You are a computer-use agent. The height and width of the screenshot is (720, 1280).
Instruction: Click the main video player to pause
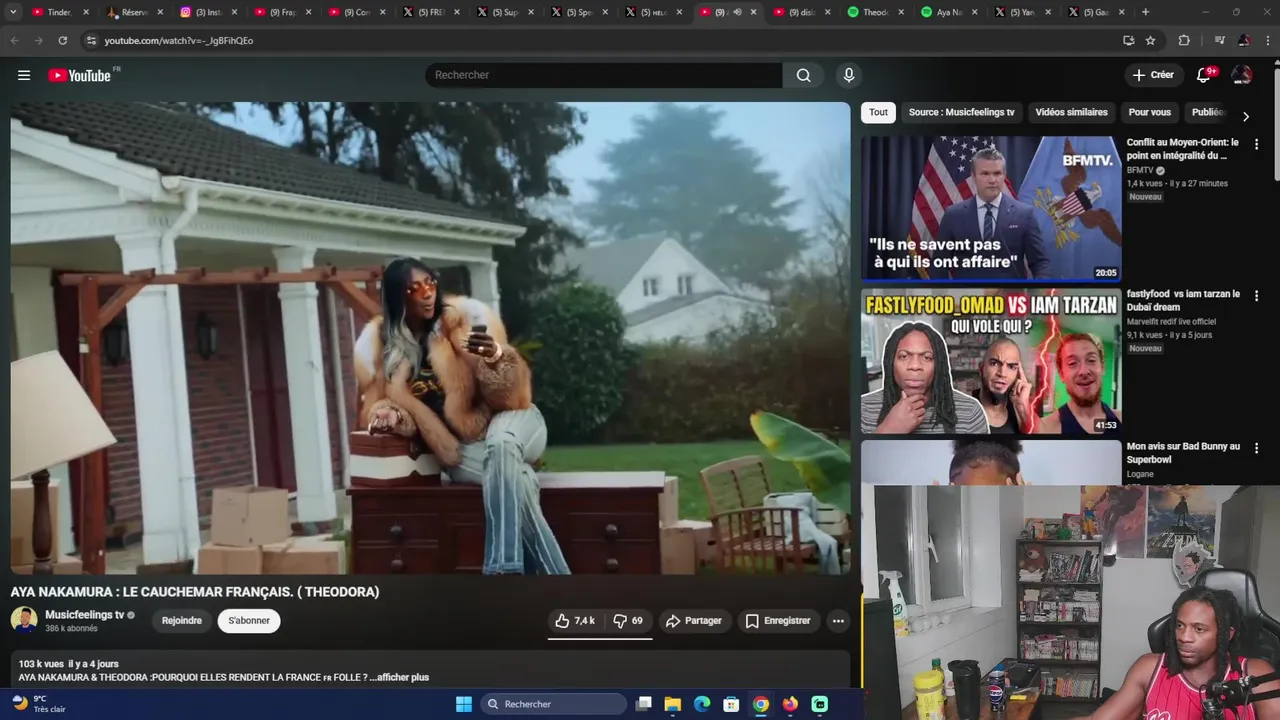(x=430, y=338)
